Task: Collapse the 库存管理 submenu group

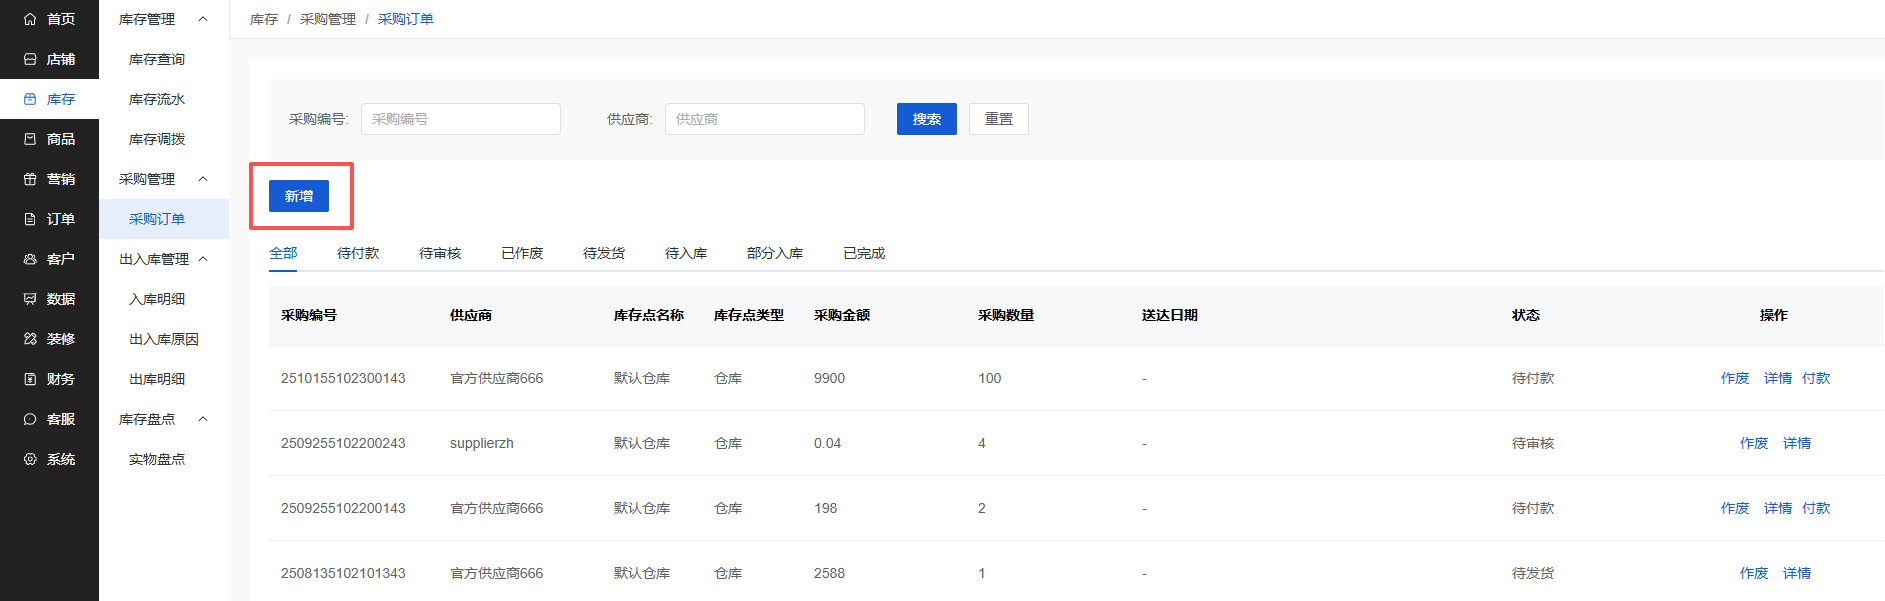Action: pos(203,19)
